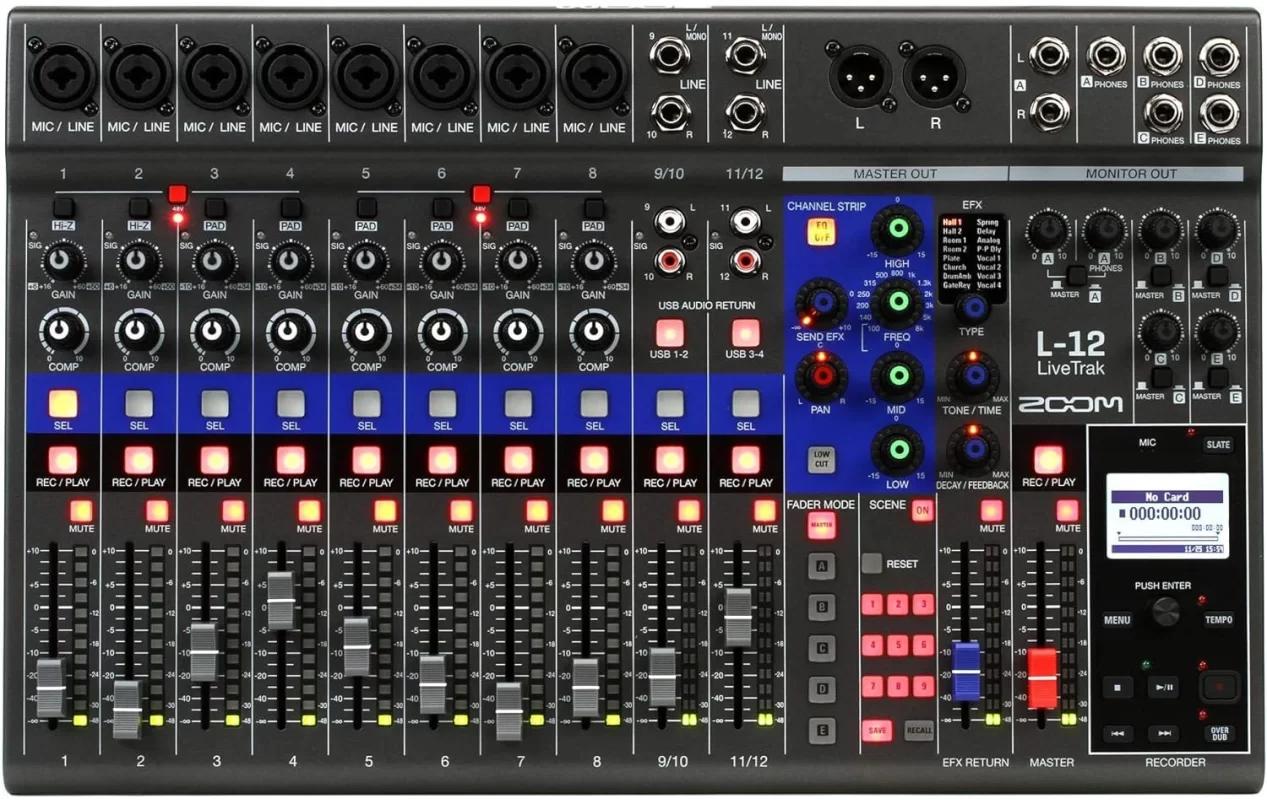Click the channel 1 MIC/LINE combo jack

click(63, 77)
